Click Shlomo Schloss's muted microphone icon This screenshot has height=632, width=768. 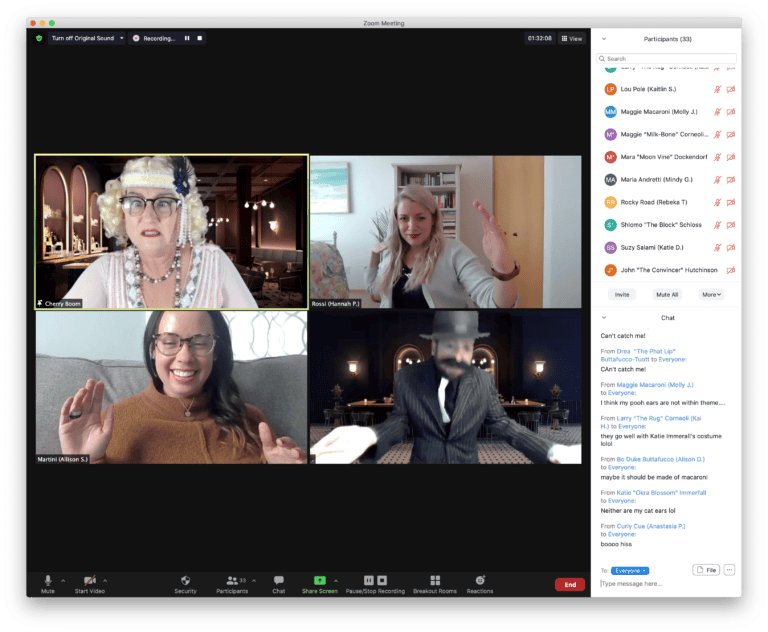(717, 224)
